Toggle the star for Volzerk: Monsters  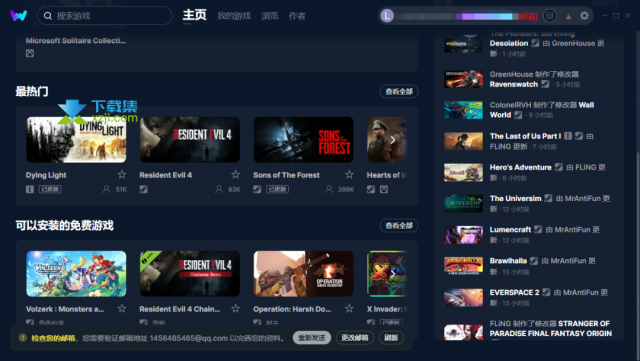pyautogui.click(x=122, y=309)
